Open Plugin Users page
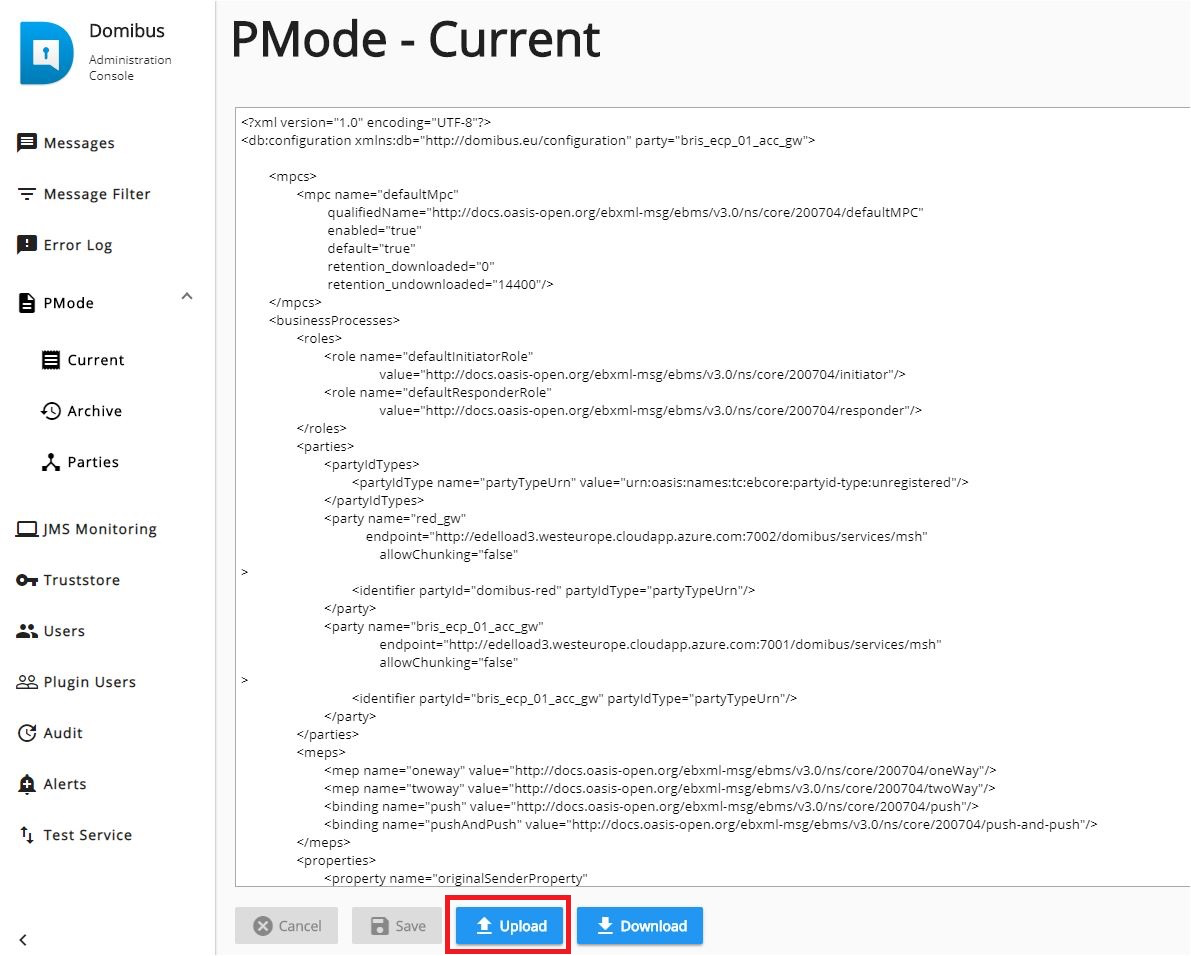 point(90,682)
